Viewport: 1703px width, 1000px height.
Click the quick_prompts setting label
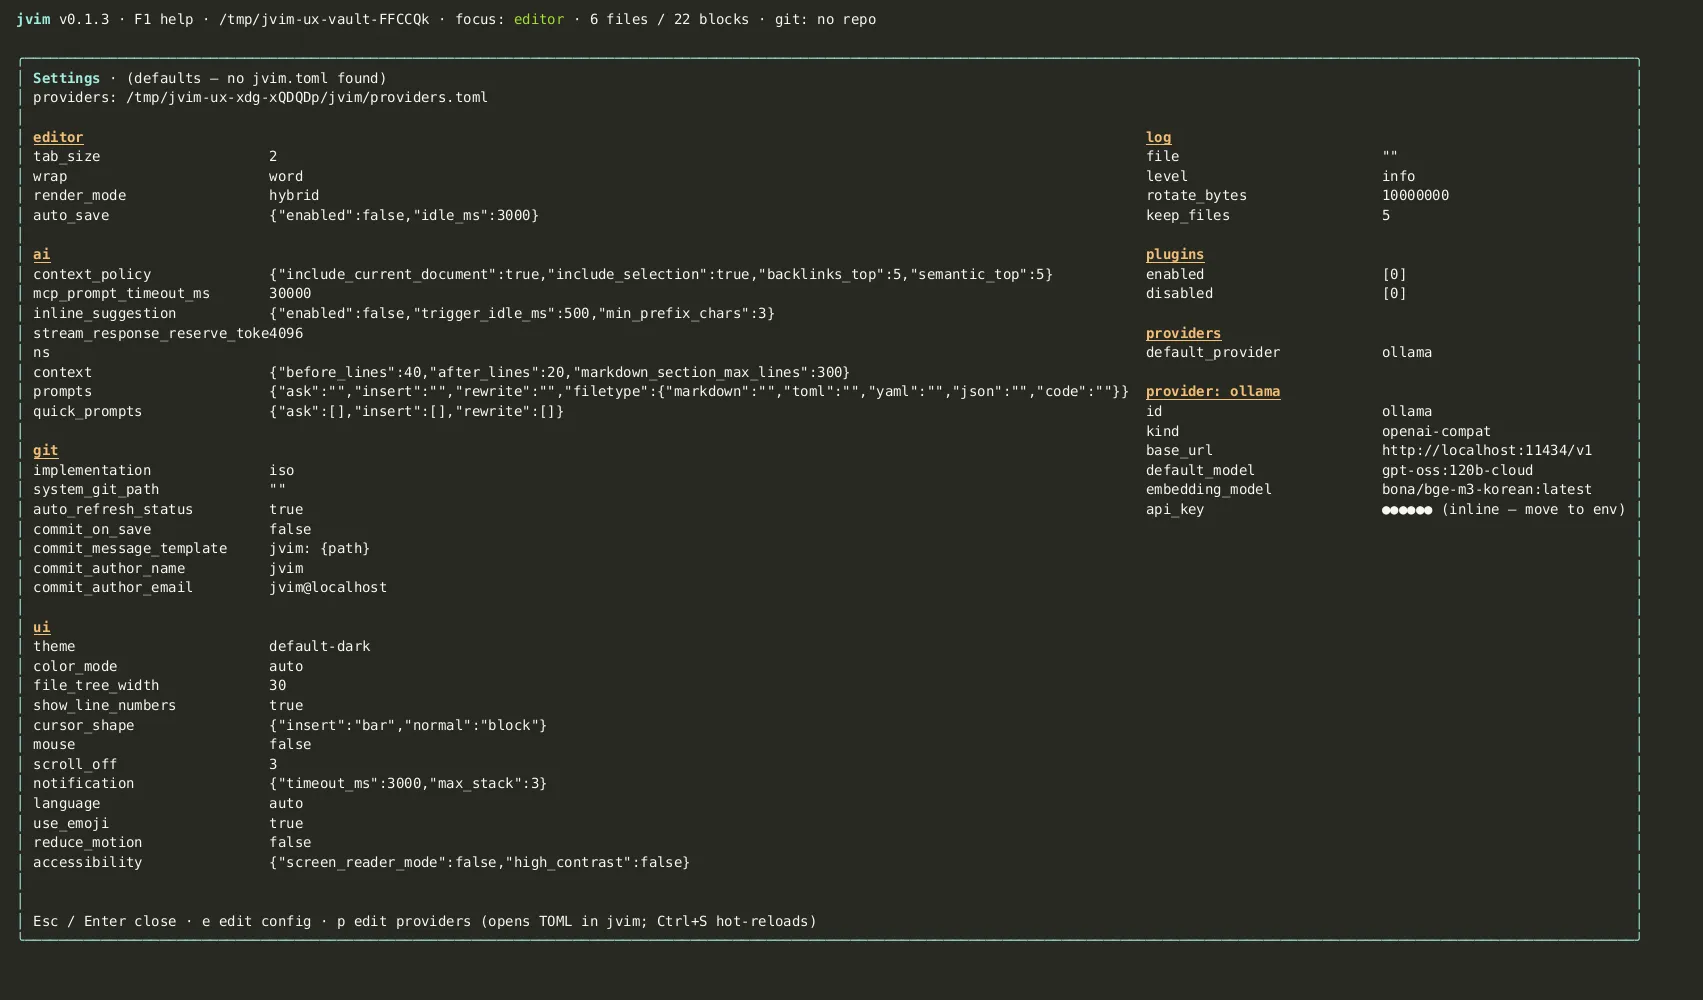(x=88, y=411)
